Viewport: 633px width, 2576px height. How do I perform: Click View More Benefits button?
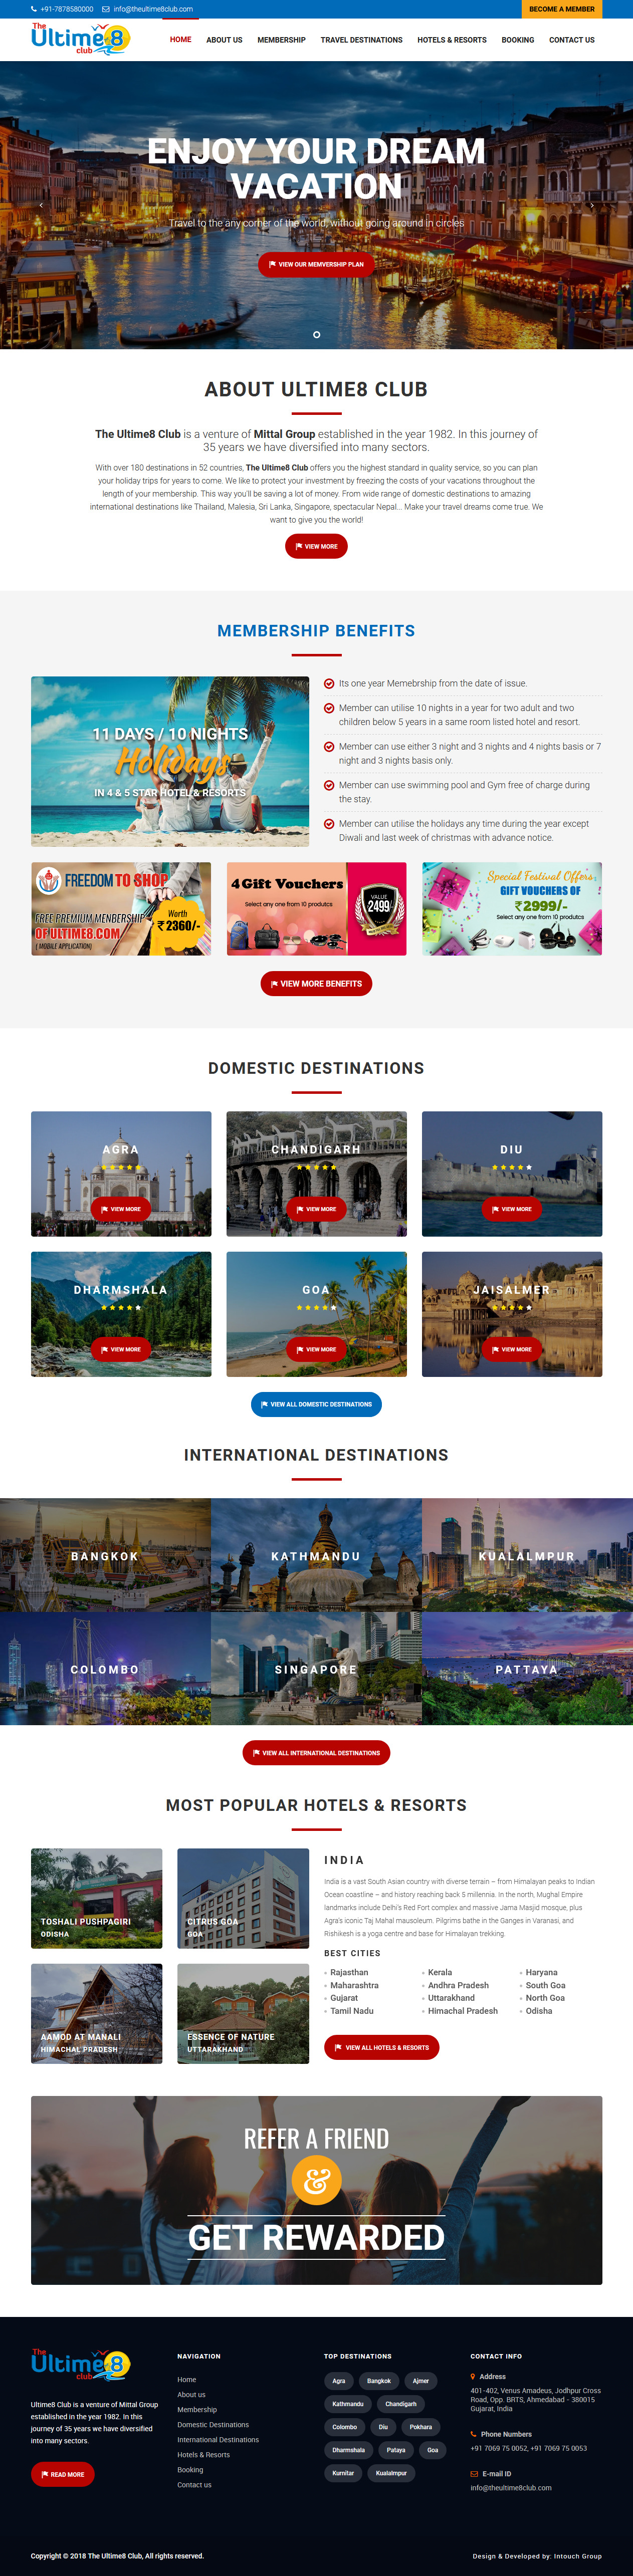(316, 983)
